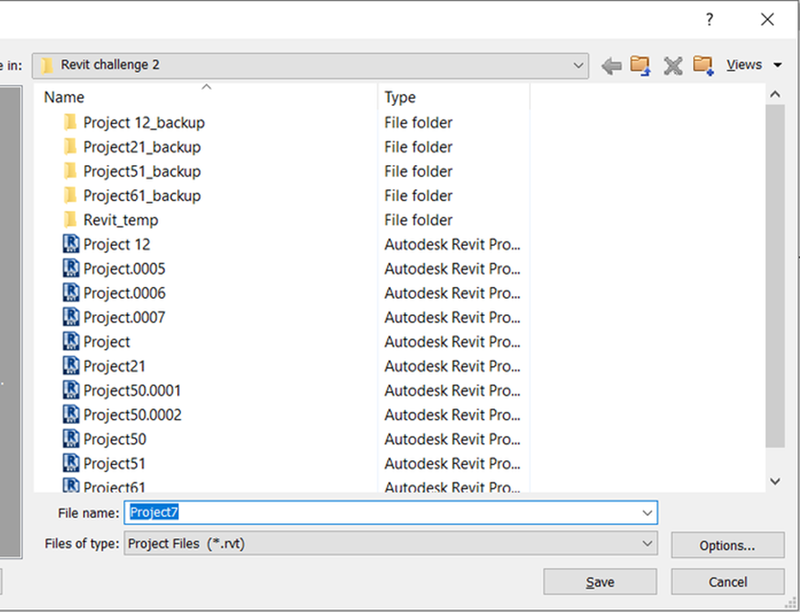
Task: Click the 'File folder' type cell for Project 12_backup
Action: click(418, 122)
